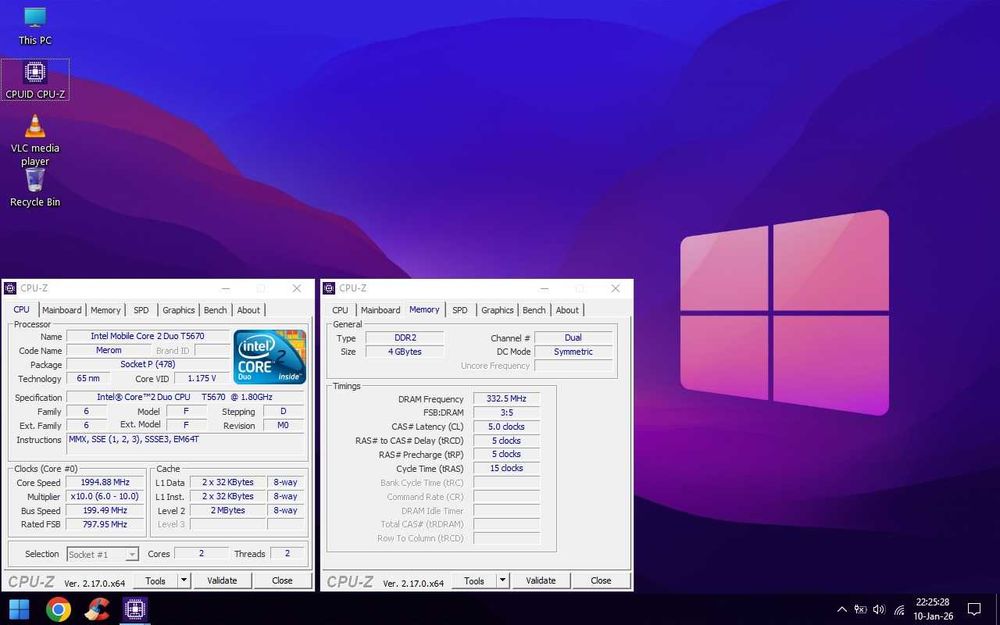
Task: Switch to Memory tab in left CPU-Z window
Action: tap(105, 310)
